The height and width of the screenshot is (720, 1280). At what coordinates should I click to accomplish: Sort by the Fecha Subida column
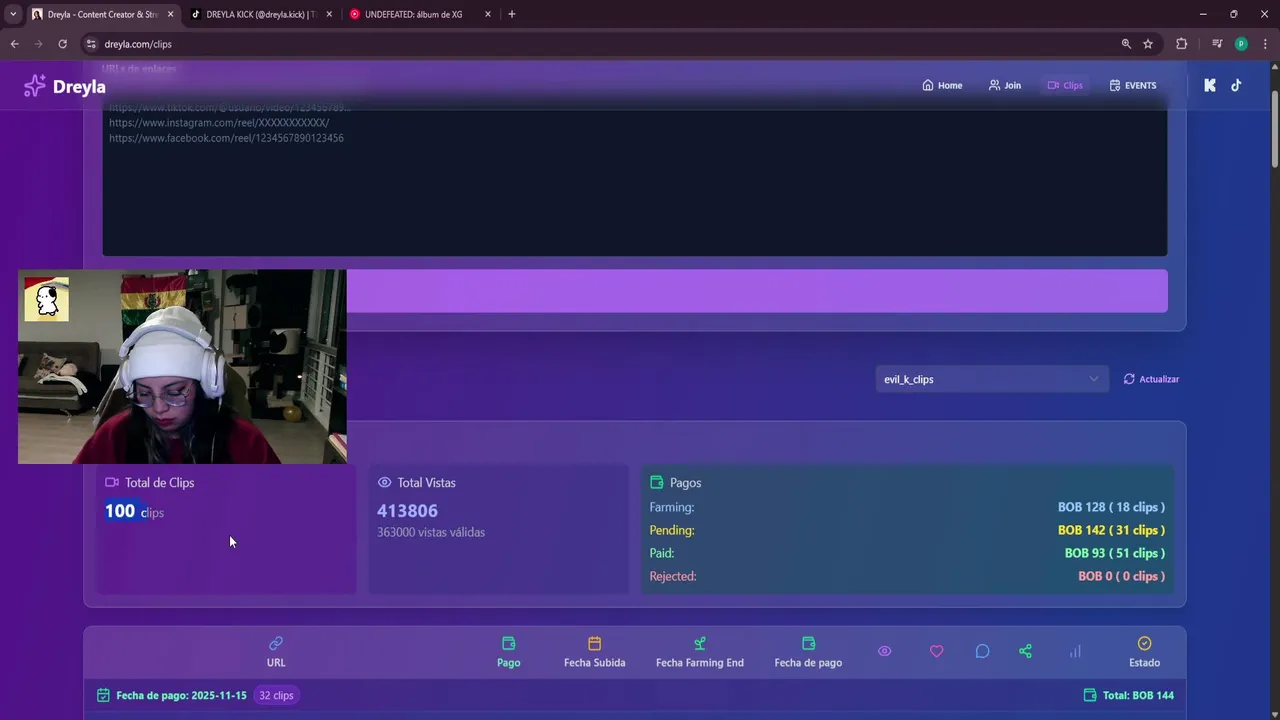[x=595, y=652]
